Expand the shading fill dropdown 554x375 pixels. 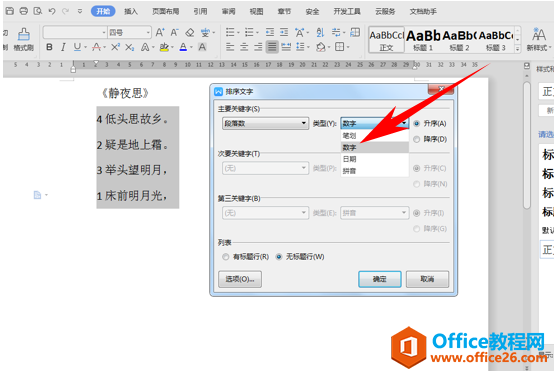[329, 47]
